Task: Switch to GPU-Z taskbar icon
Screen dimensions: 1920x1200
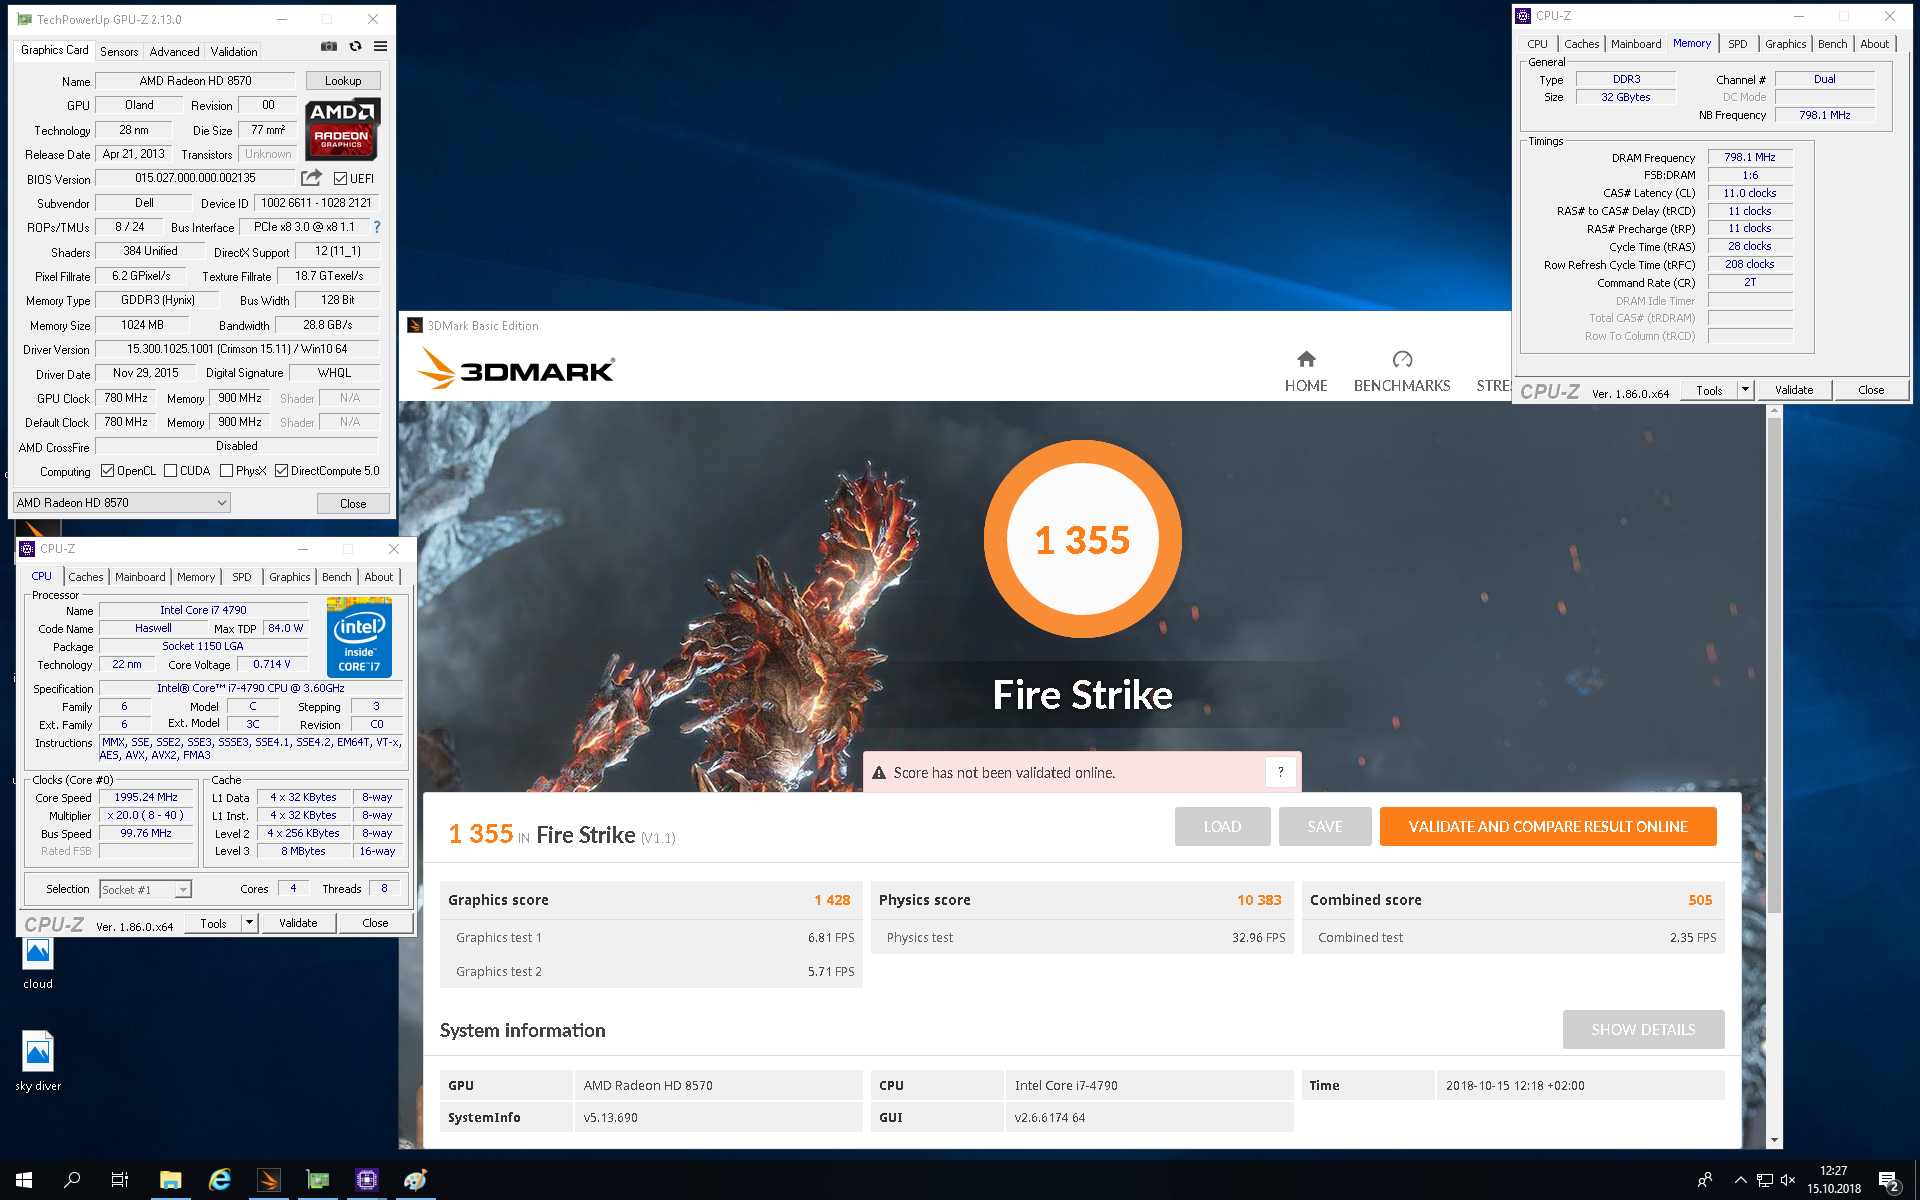Action: [x=318, y=1180]
